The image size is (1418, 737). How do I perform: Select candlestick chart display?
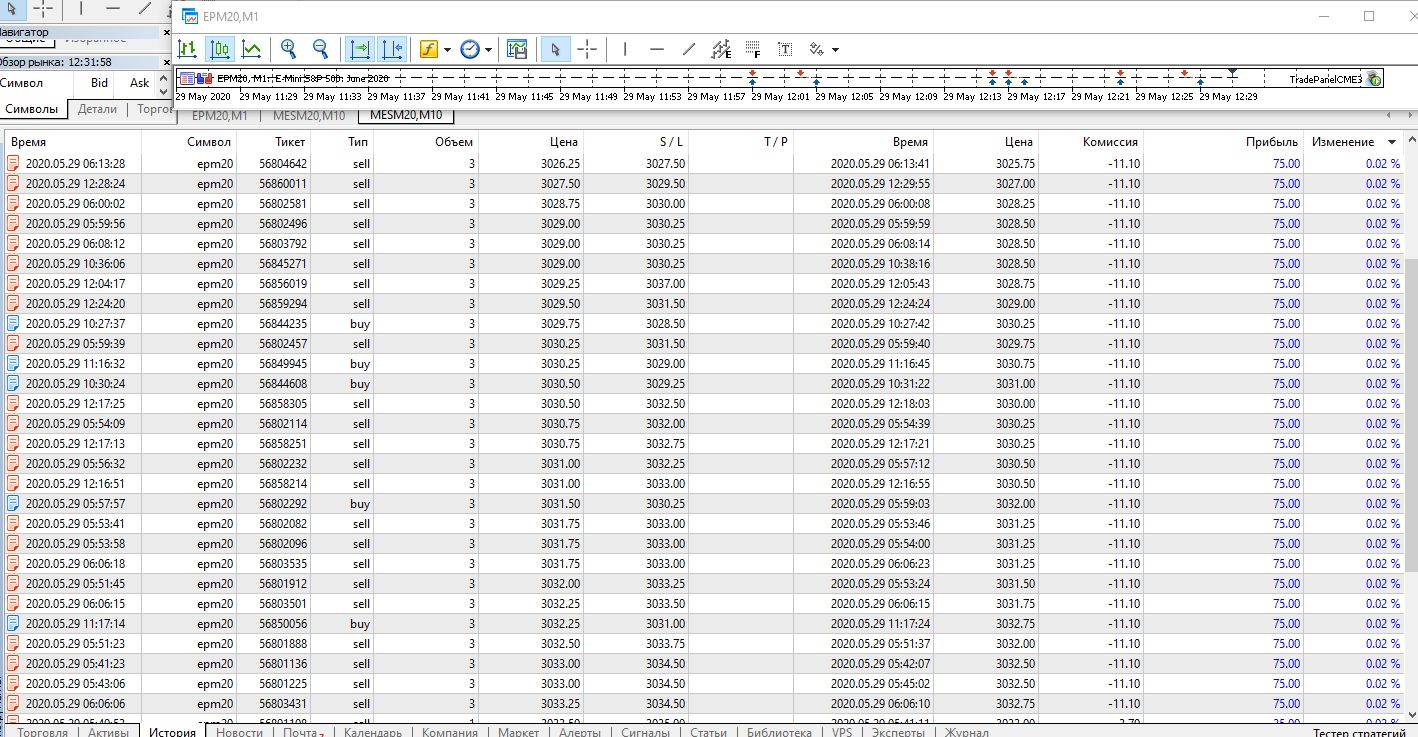point(220,48)
